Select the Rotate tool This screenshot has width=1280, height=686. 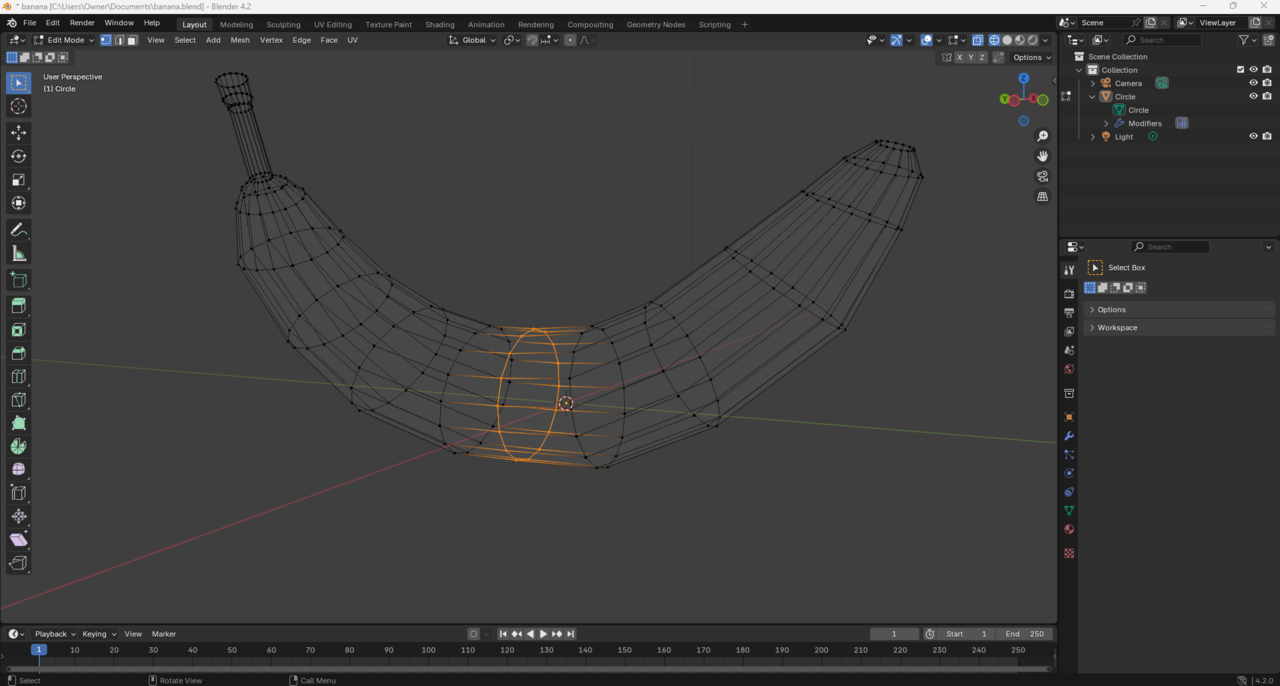click(x=18, y=156)
